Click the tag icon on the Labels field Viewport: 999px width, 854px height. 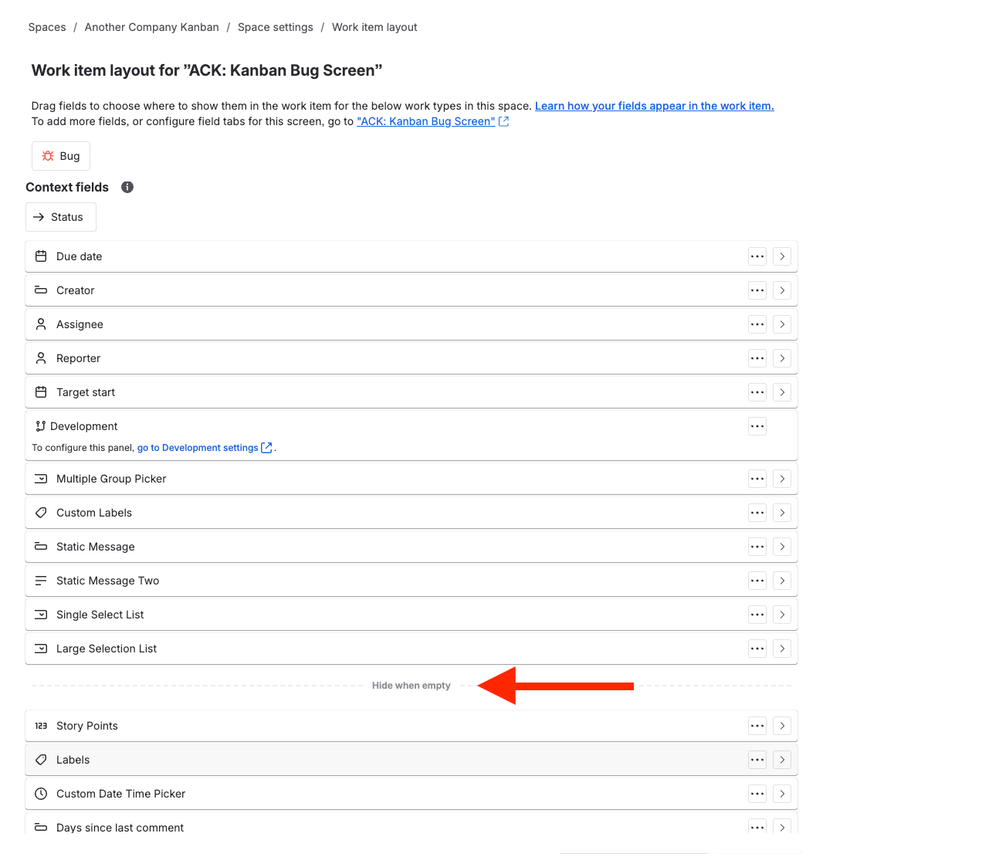click(41, 759)
